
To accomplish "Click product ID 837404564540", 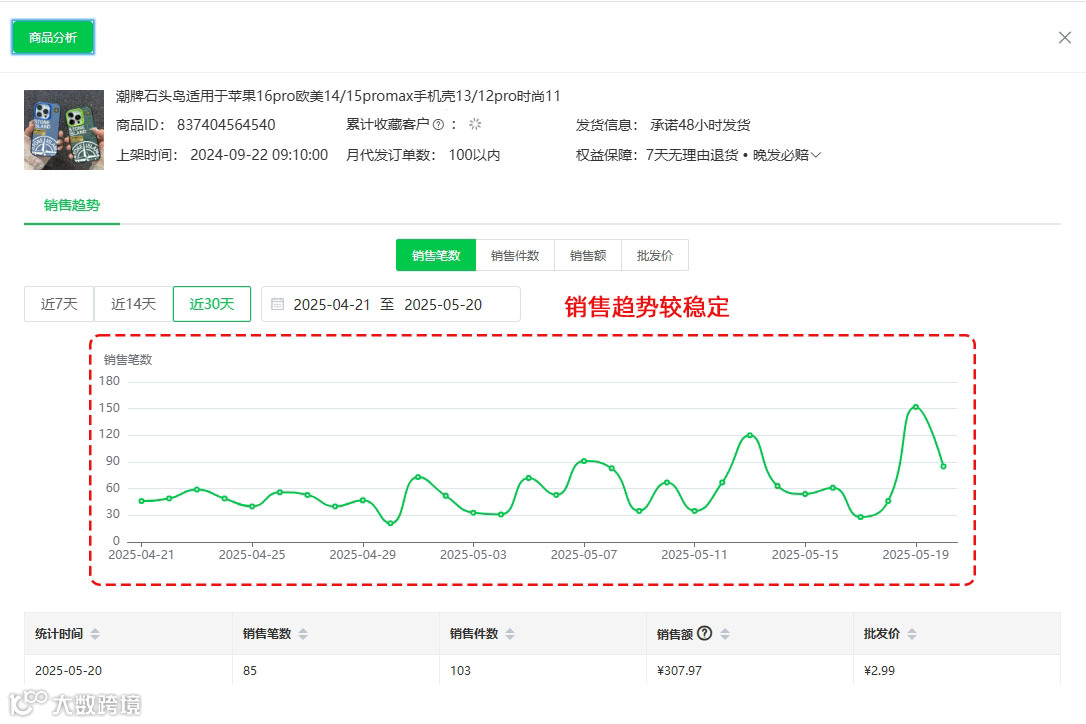I will [226, 125].
